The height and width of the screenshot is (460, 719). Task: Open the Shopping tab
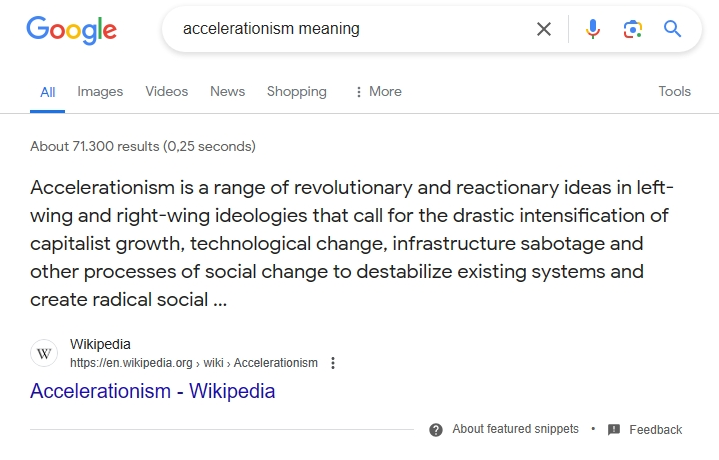[x=296, y=91]
